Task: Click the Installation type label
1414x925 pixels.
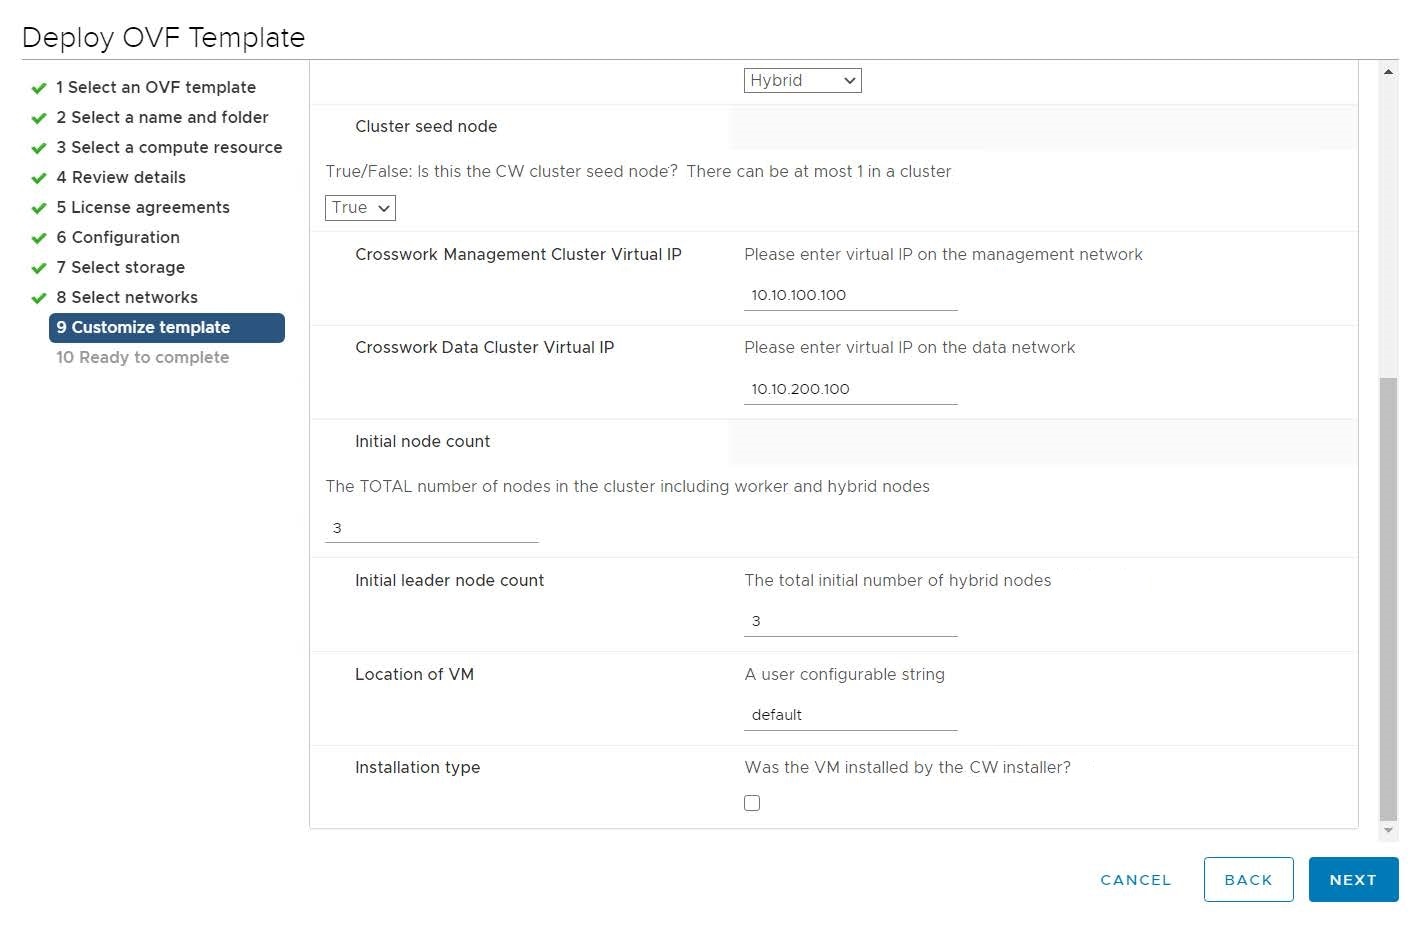Action: click(x=417, y=767)
